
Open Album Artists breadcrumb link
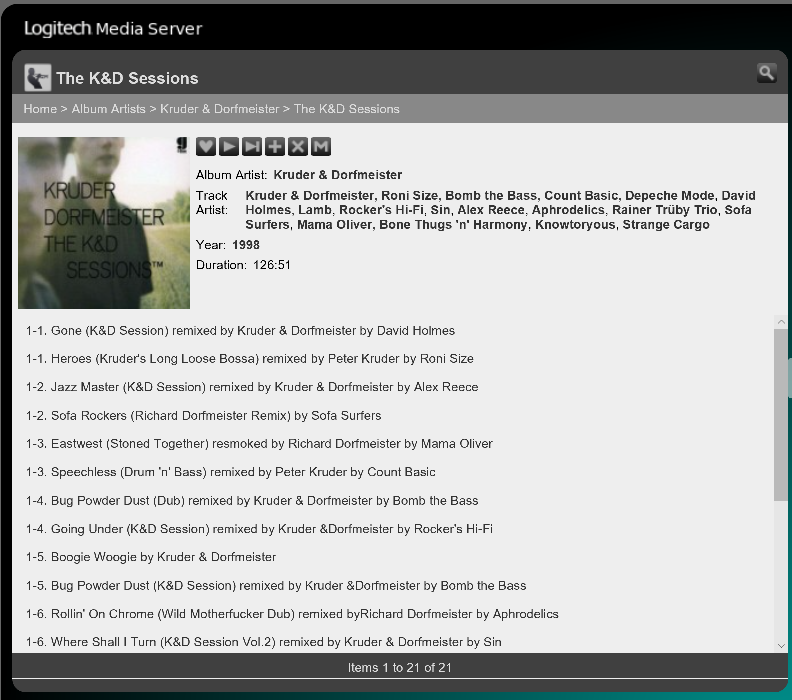pyautogui.click(x=108, y=109)
